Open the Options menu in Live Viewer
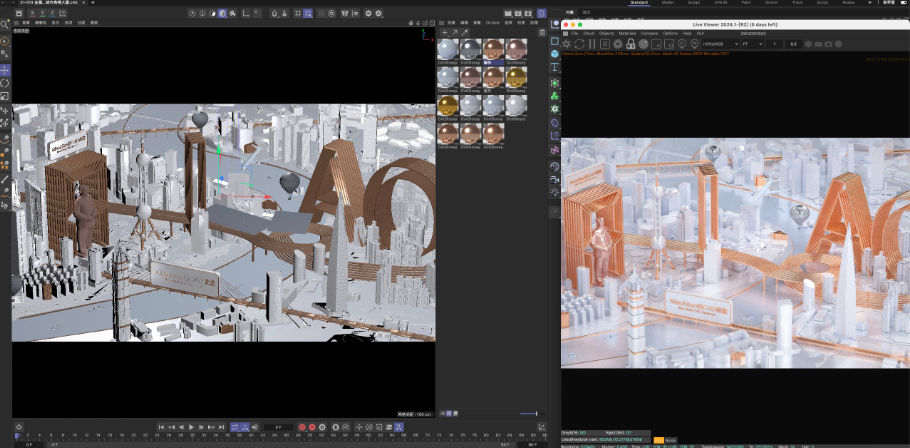Image resolution: width=910 pixels, height=448 pixels. point(671,33)
